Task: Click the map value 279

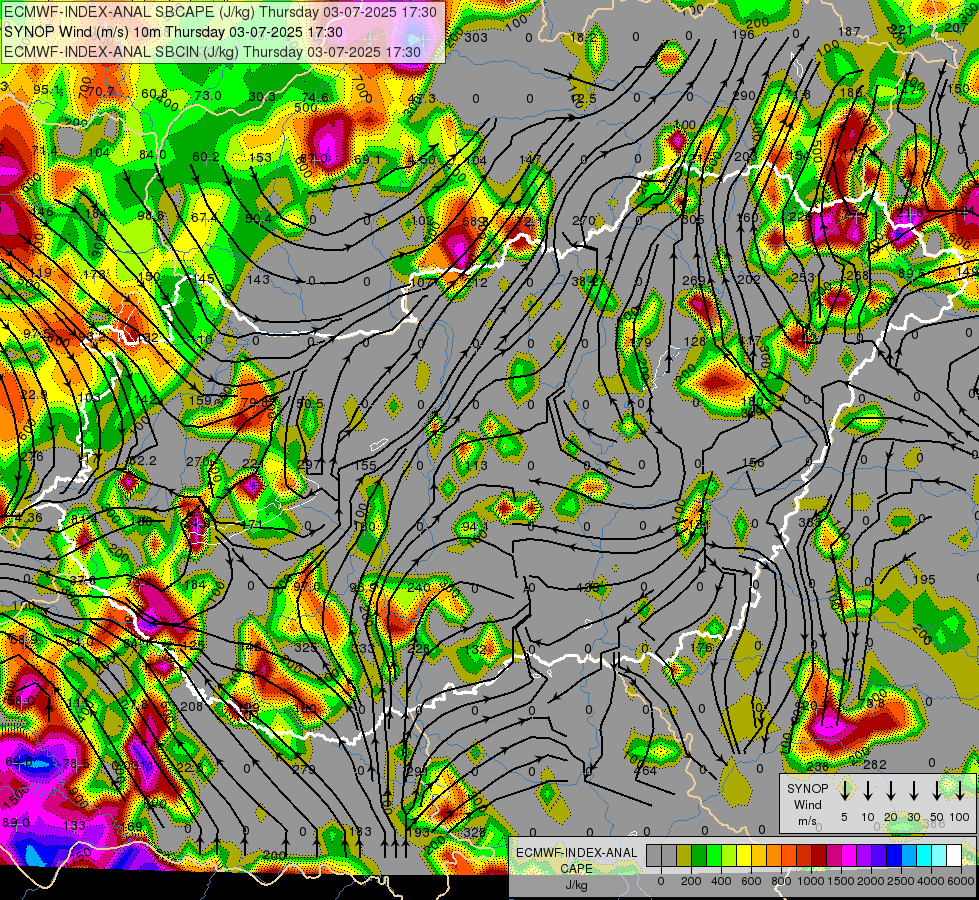Action: (x=304, y=769)
